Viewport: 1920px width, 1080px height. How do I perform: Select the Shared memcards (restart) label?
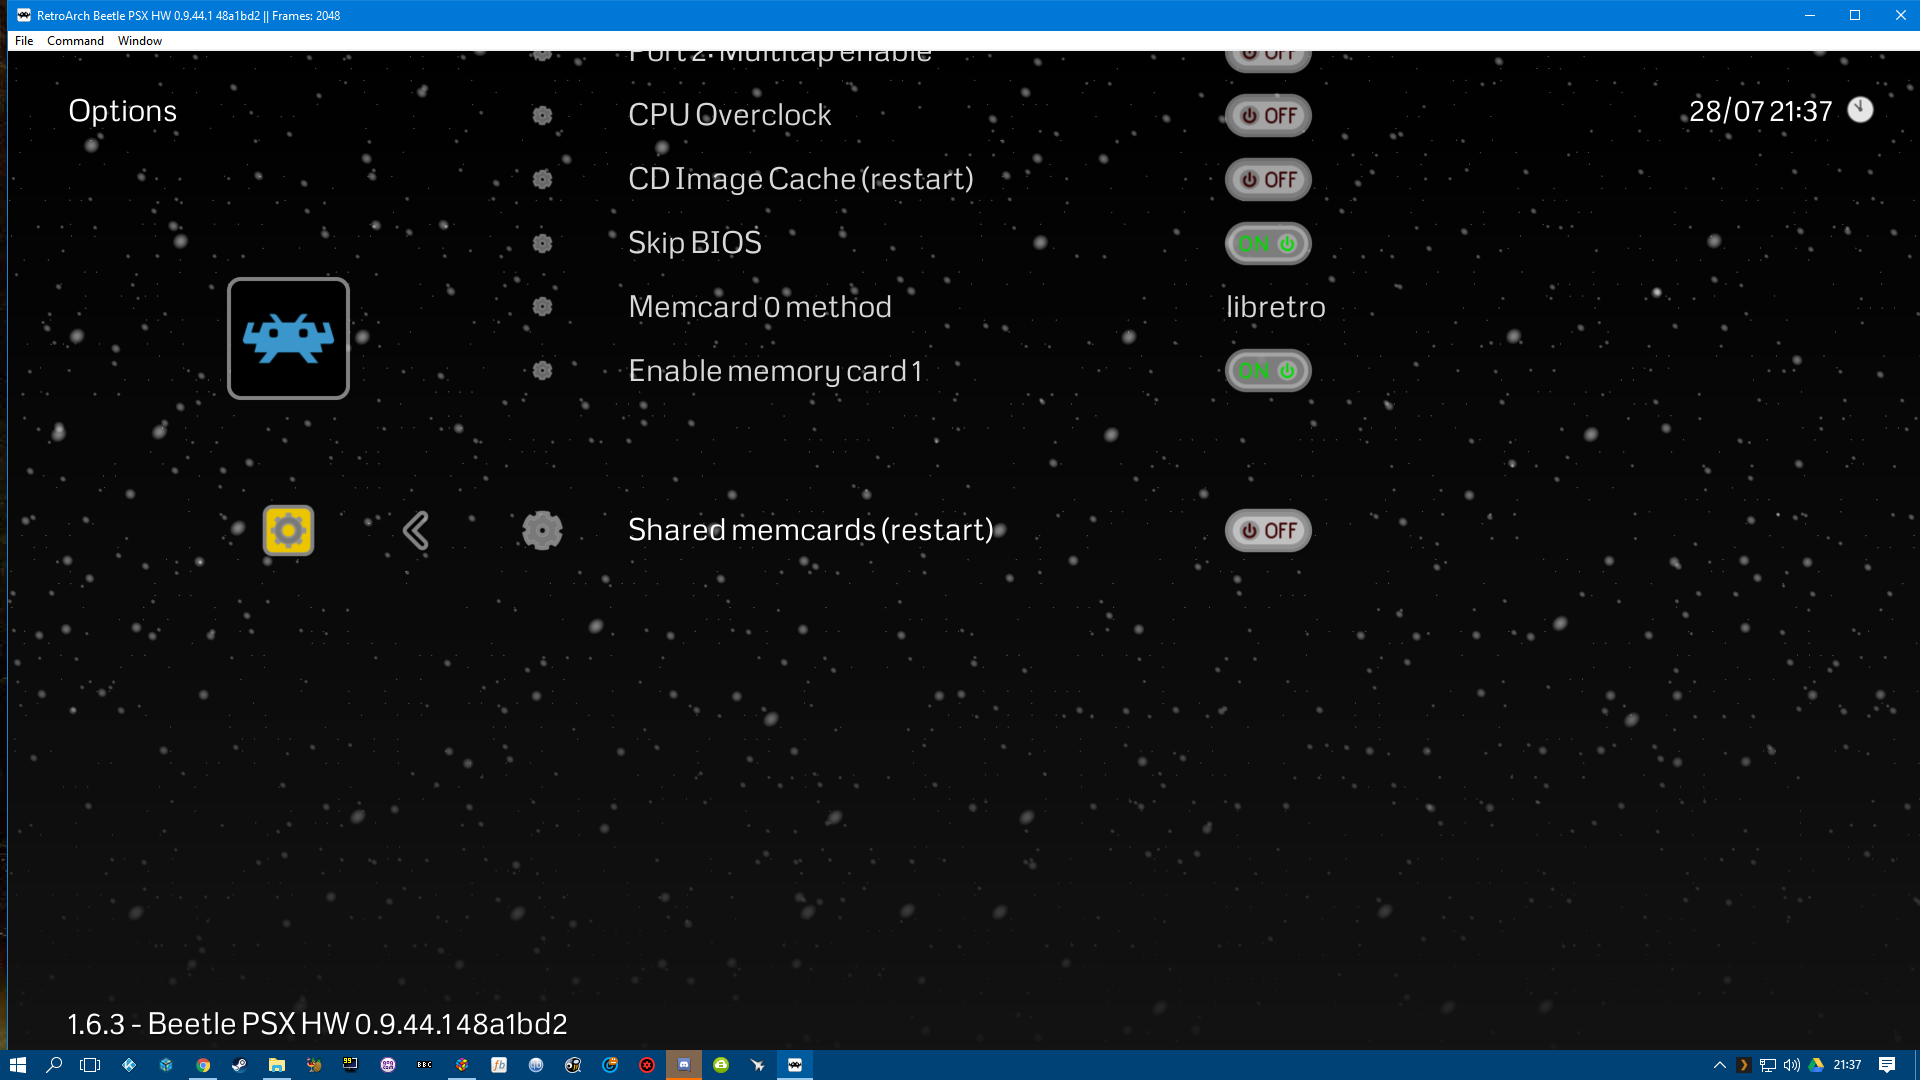(x=811, y=530)
